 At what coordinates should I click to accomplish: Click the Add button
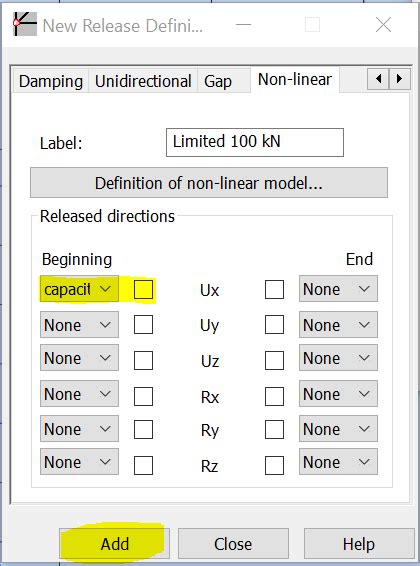point(114,544)
